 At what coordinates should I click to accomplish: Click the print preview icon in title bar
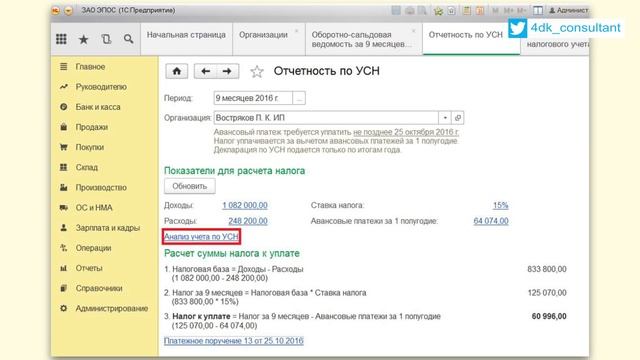422,11
